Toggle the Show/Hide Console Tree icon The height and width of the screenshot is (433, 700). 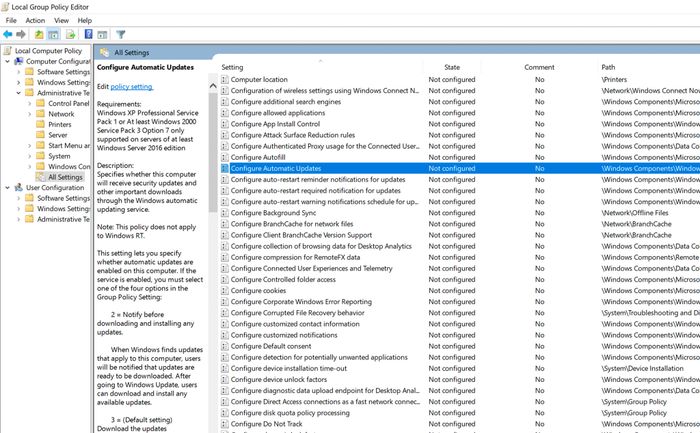53,34
